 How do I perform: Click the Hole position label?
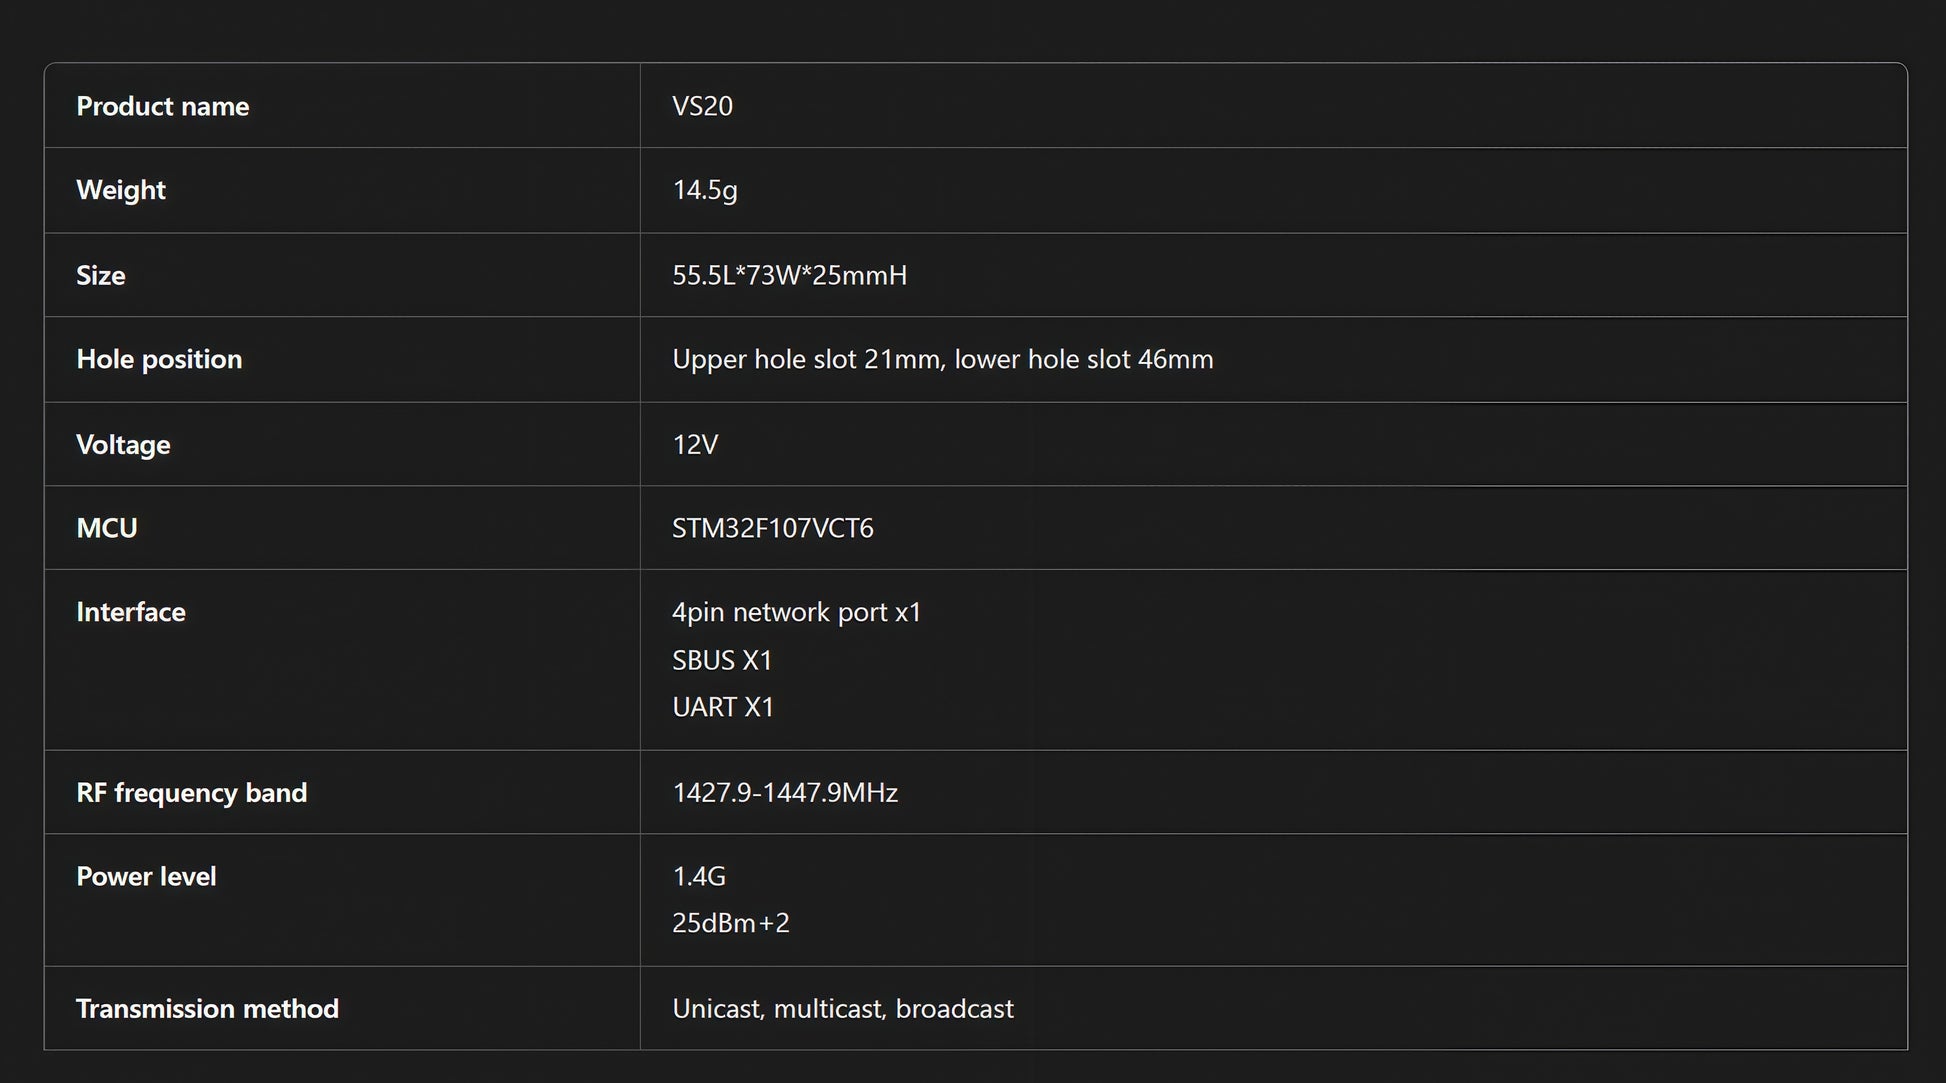coord(159,359)
